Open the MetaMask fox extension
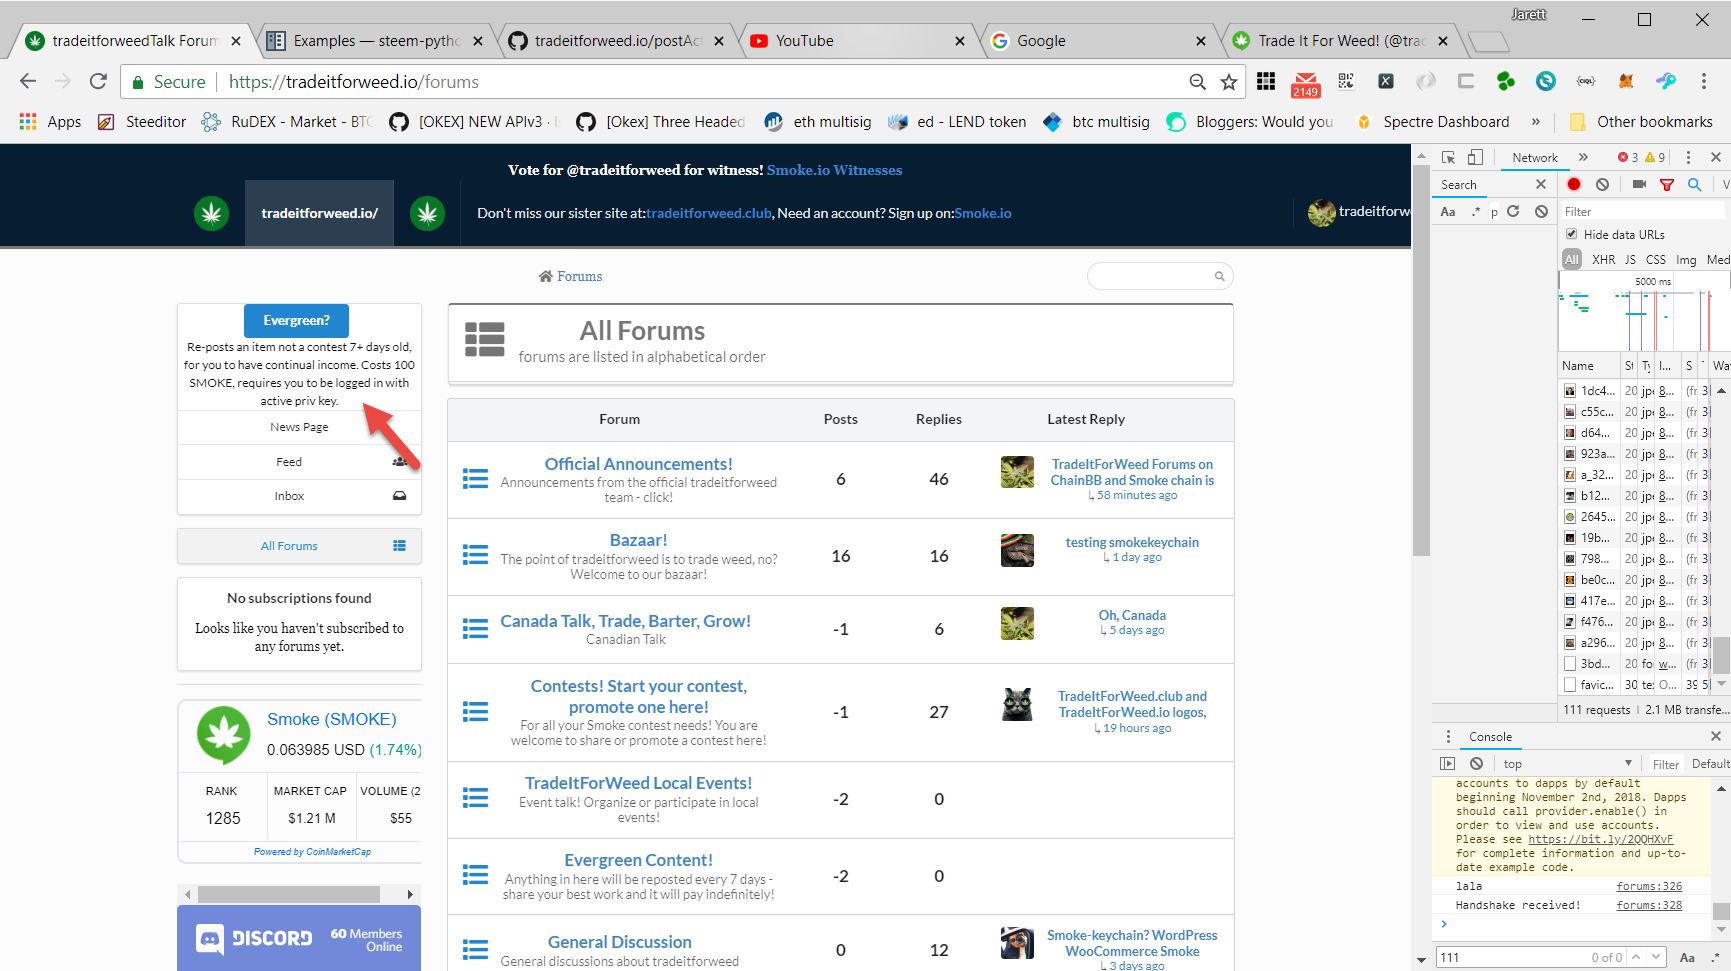This screenshot has width=1731, height=971. tap(1626, 81)
